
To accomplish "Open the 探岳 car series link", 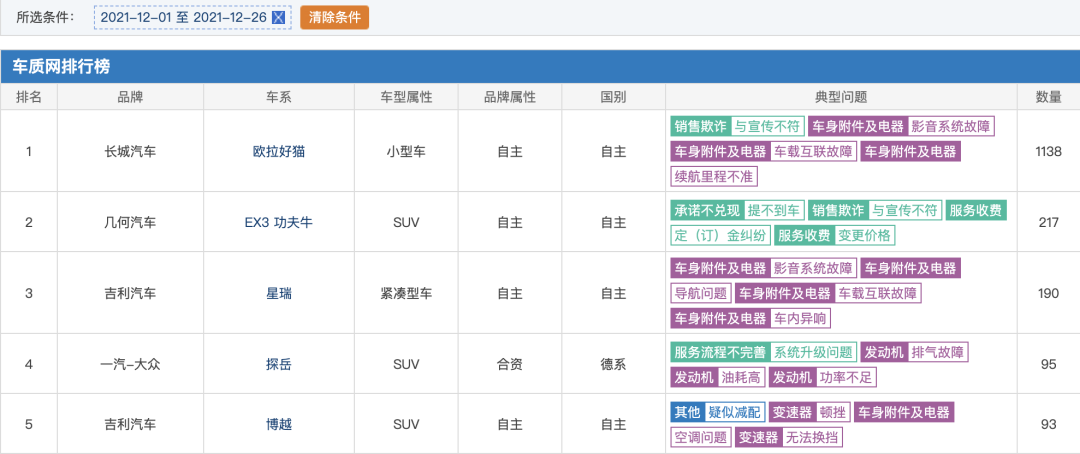I will coord(278,364).
